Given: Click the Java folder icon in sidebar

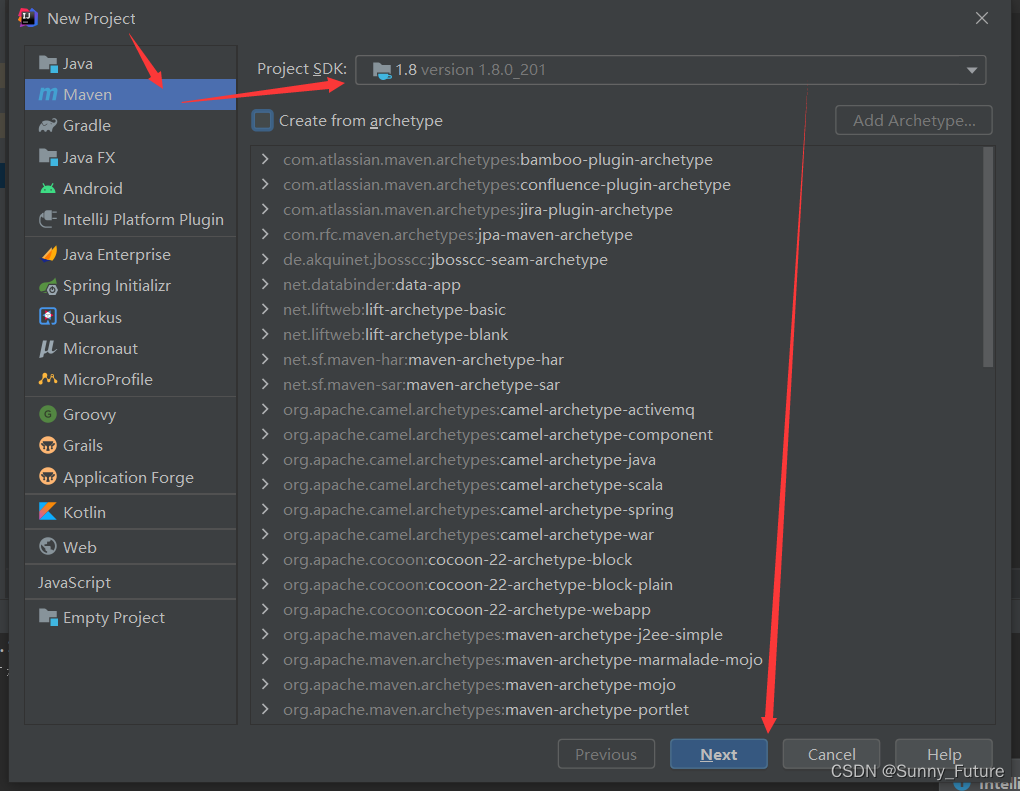Looking at the screenshot, I should tap(48, 64).
